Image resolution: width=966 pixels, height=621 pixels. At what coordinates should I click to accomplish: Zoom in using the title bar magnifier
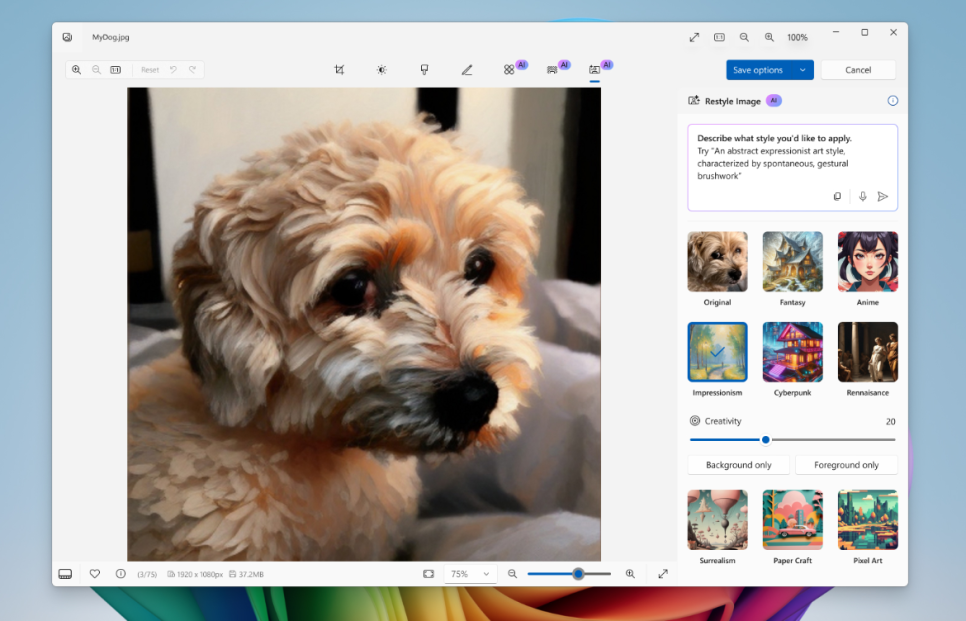coord(769,37)
